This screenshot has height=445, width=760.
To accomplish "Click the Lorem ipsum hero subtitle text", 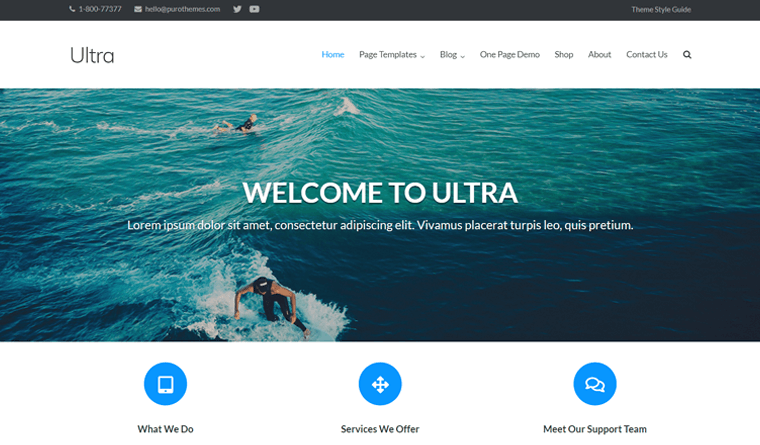I will pyautogui.click(x=380, y=225).
